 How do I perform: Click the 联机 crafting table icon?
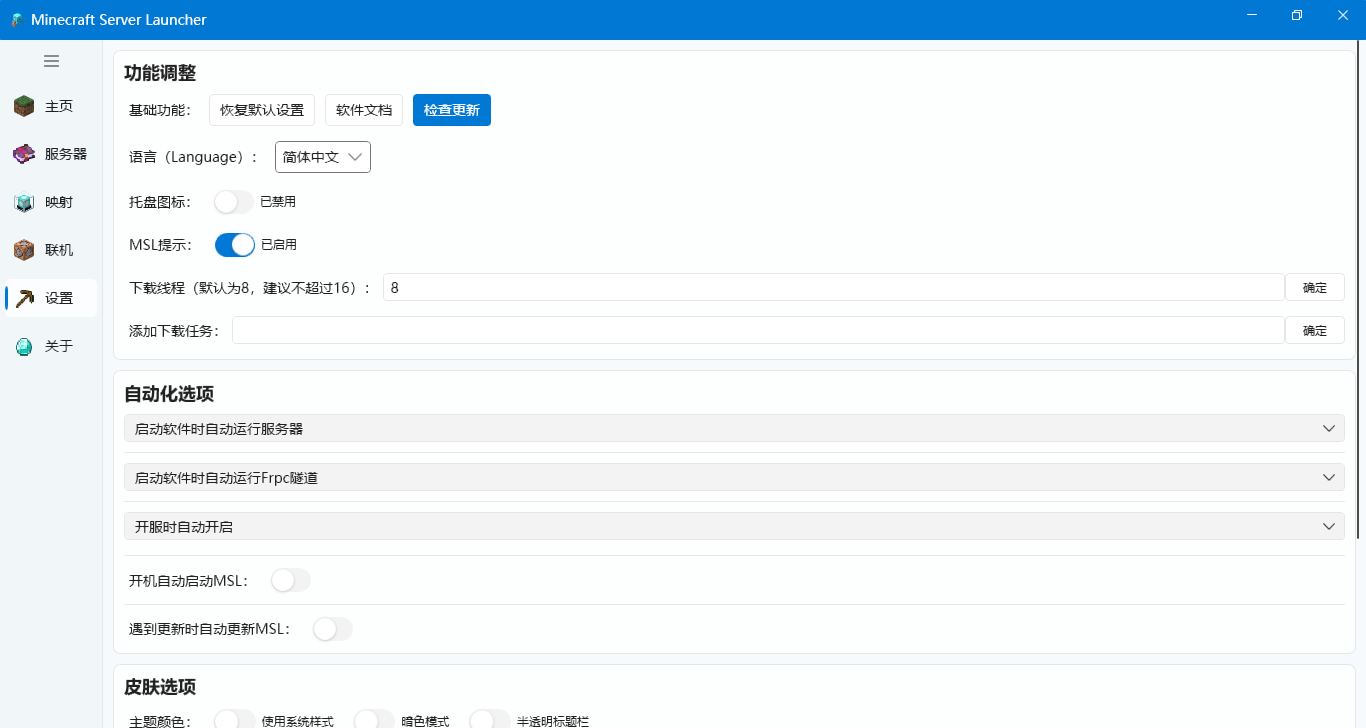coord(24,250)
